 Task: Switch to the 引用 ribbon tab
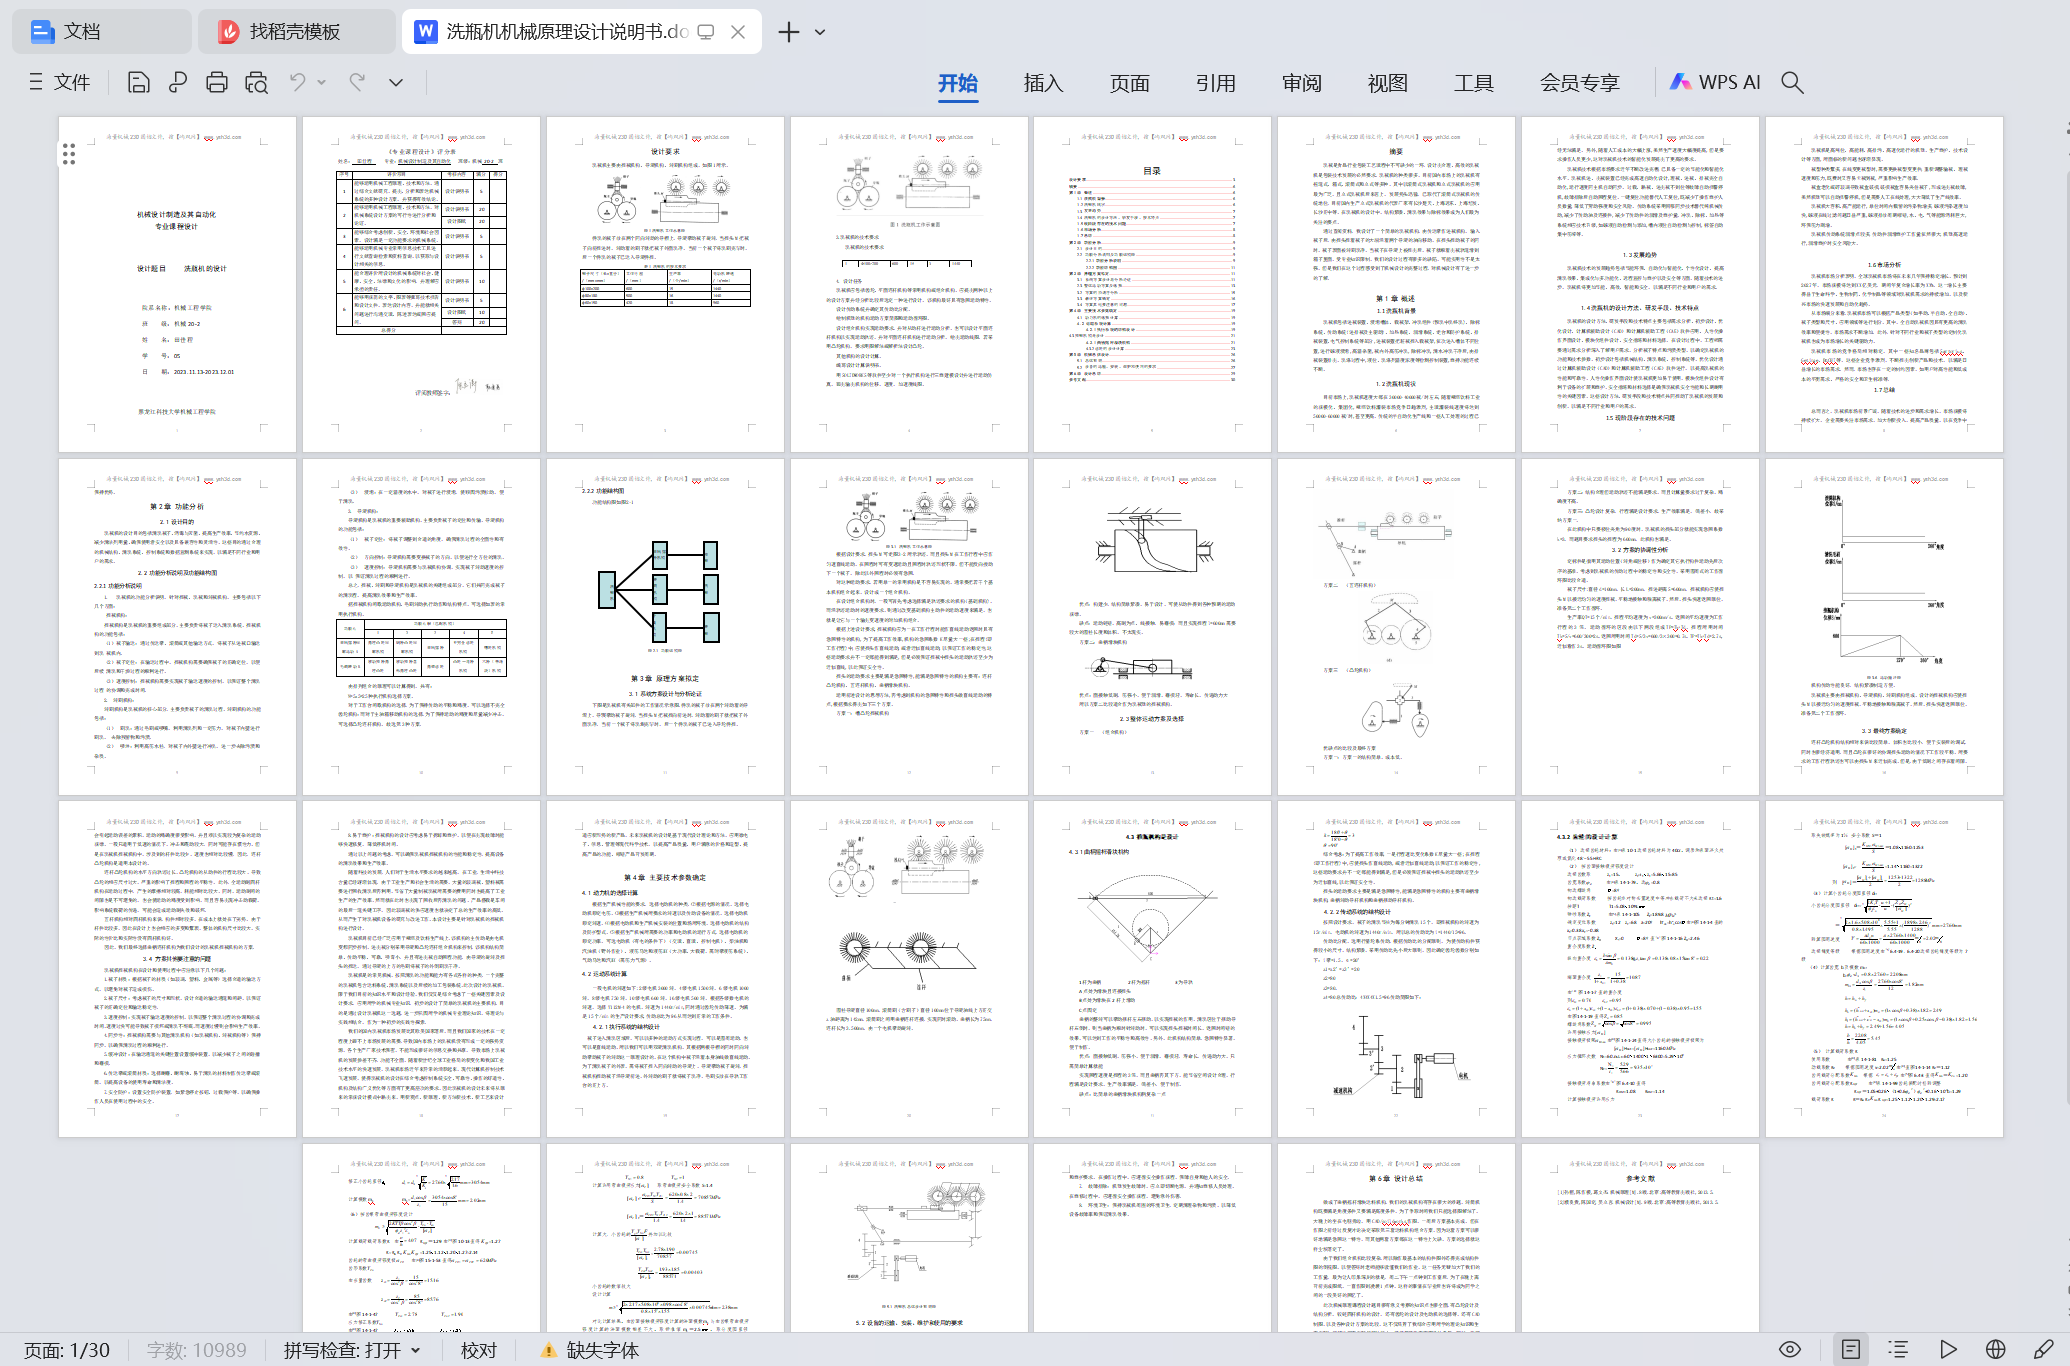tap(1215, 83)
